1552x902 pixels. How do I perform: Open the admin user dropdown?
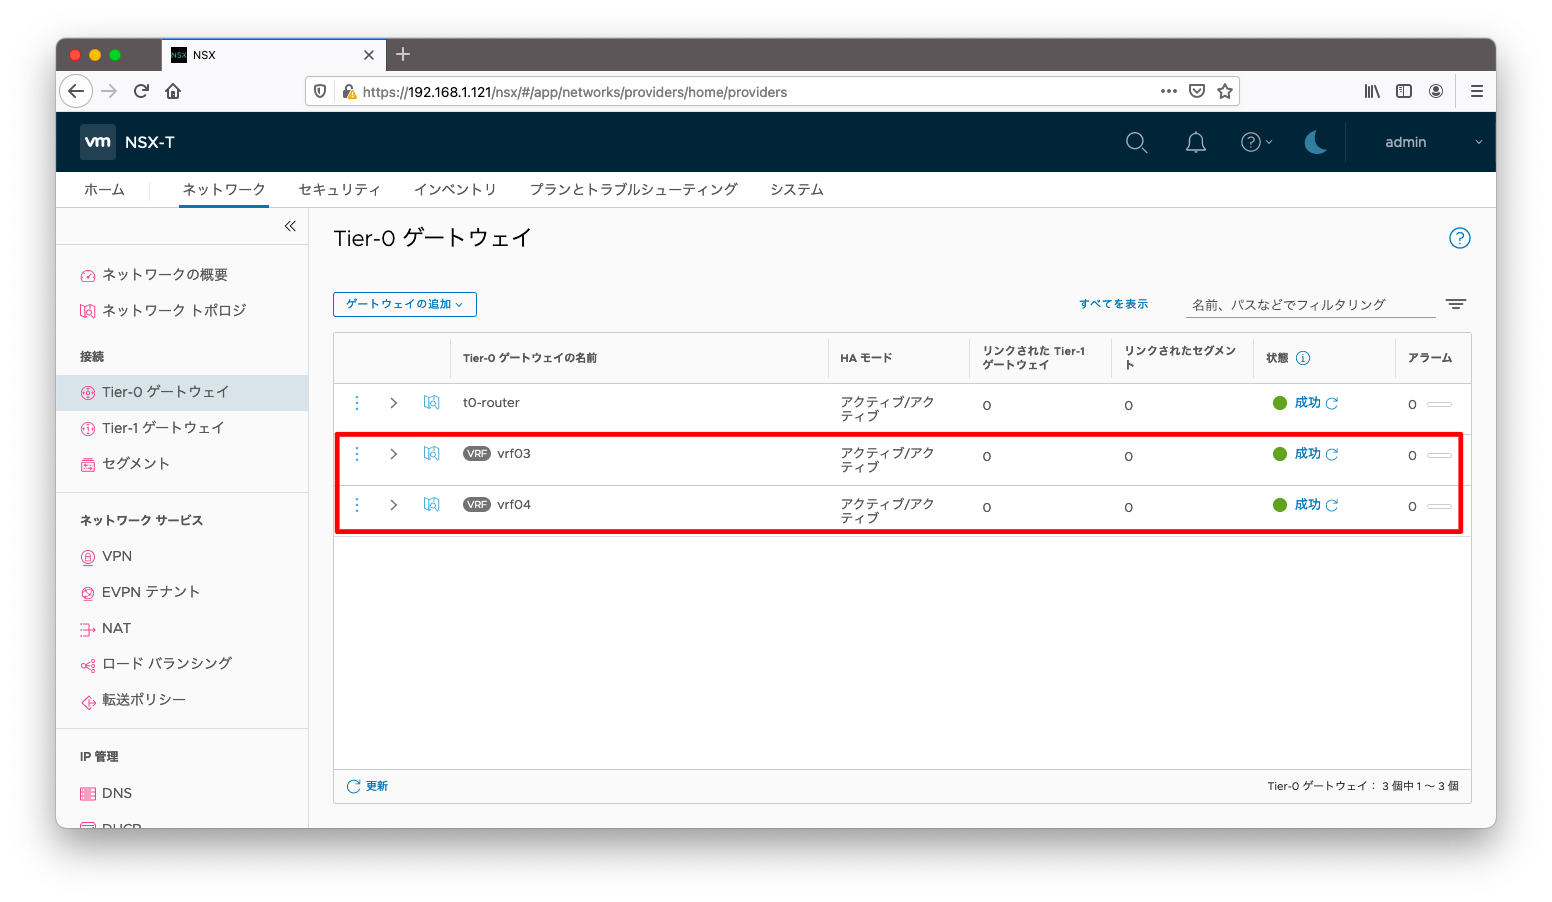(x=1432, y=143)
